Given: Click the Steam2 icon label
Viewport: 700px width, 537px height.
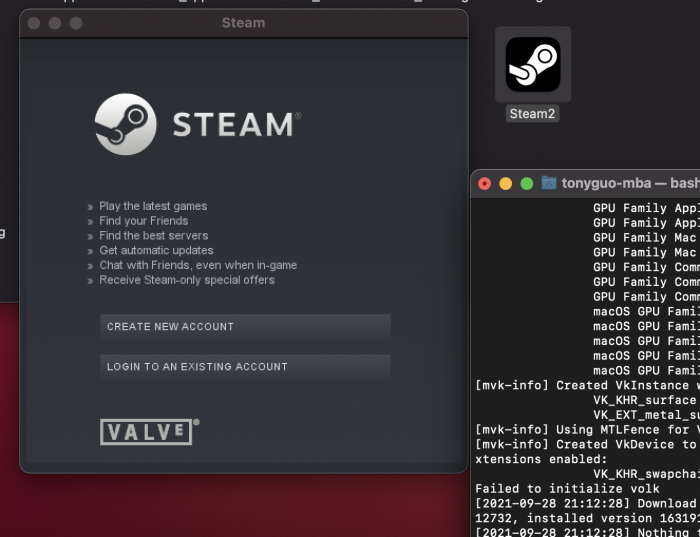Looking at the screenshot, I should [x=532, y=114].
